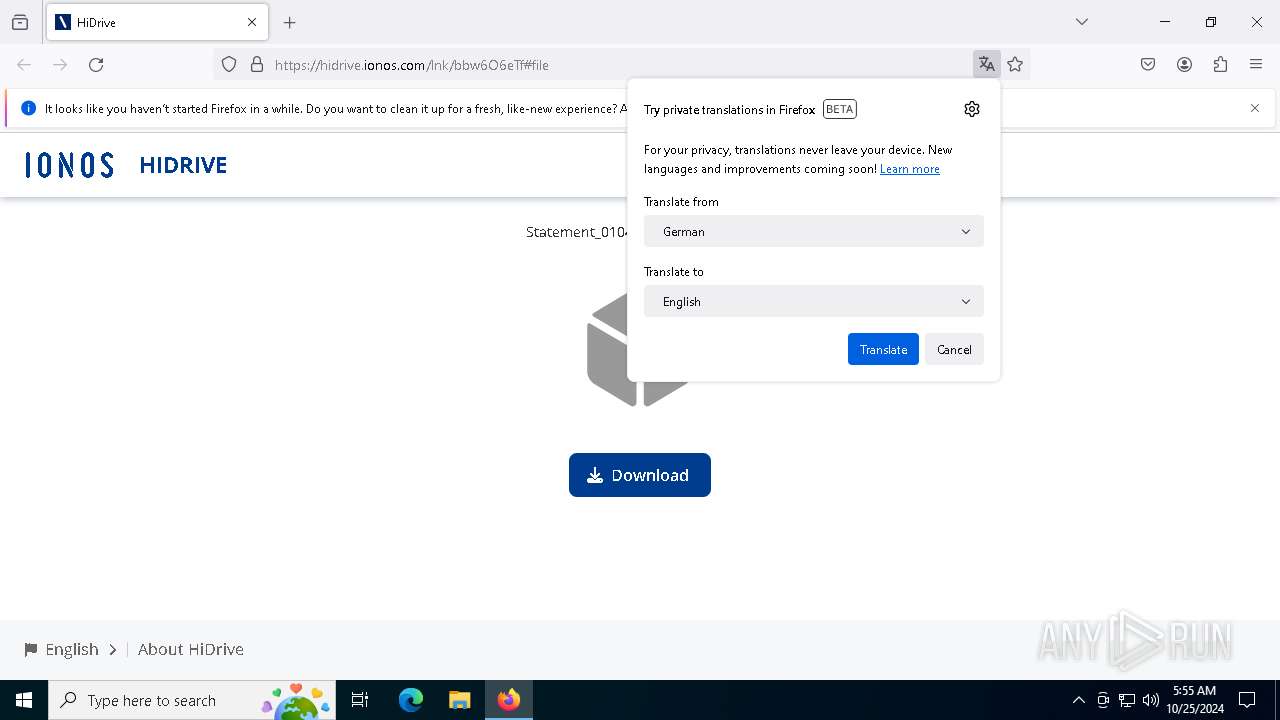1280x720 pixels.
Task: Reload the current page
Action: 96,65
